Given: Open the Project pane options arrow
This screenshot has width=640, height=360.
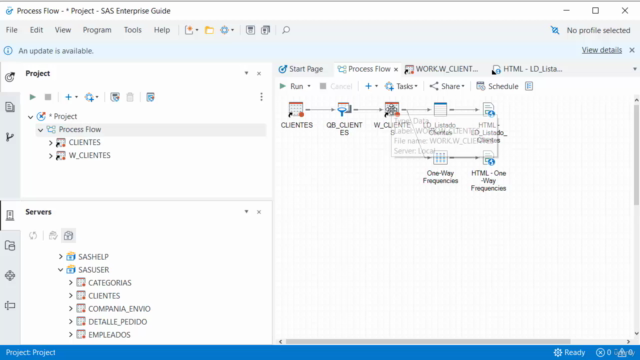Looking at the screenshot, I should [247, 73].
